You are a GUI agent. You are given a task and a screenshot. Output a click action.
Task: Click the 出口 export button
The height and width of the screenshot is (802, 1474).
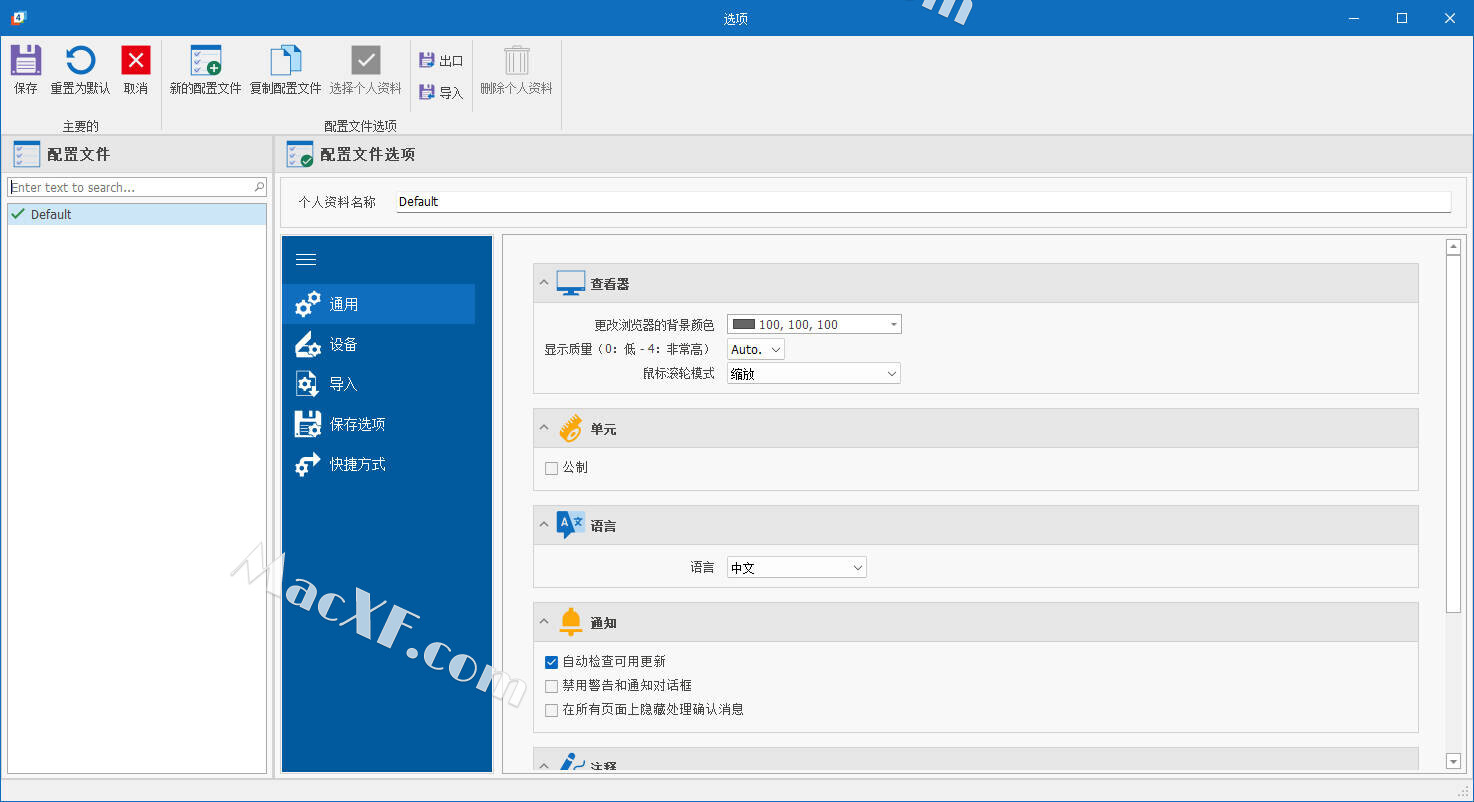point(441,61)
